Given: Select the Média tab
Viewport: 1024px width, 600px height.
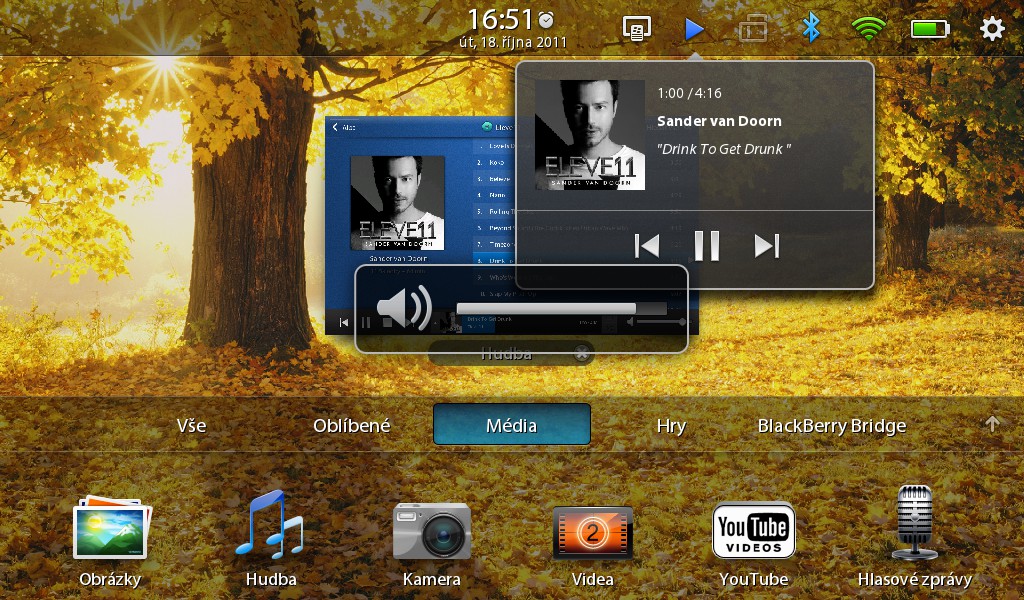Looking at the screenshot, I should coord(512,425).
